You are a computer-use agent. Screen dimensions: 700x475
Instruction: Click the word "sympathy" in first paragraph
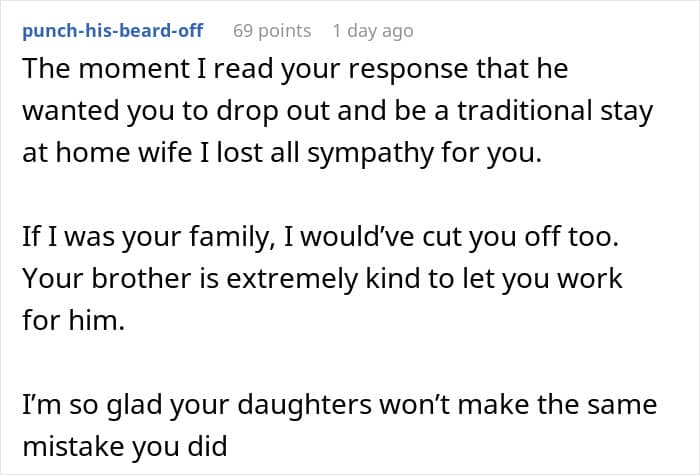[x=366, y=155]
